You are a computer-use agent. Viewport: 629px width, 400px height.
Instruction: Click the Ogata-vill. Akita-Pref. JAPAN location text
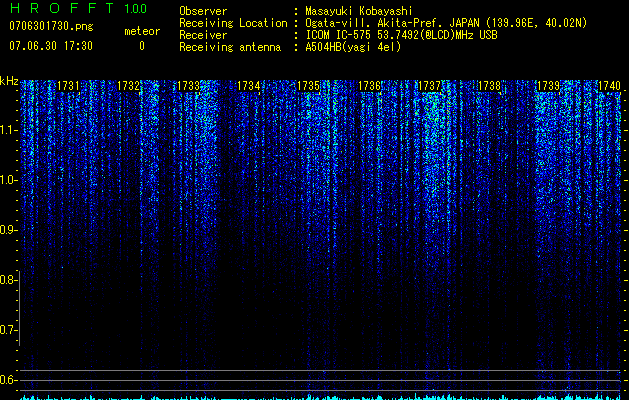[x=446, y=23]
